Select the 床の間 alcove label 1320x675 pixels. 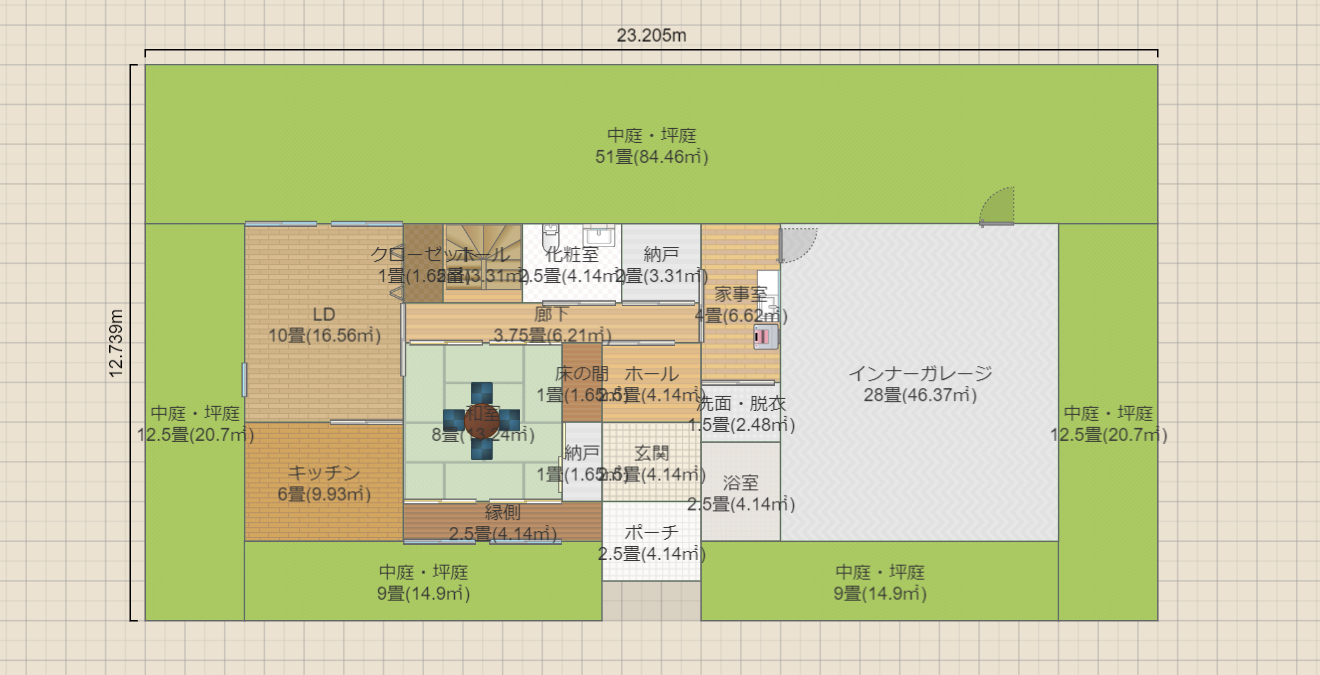tap(582, 384)
